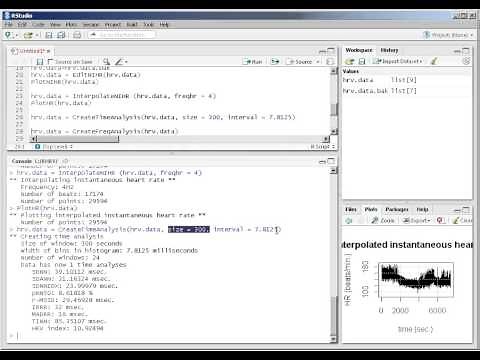Click the New File icon in main toolbar
Image resolution: width=480 pixels, height=360 pixels.
coord(9,35)
